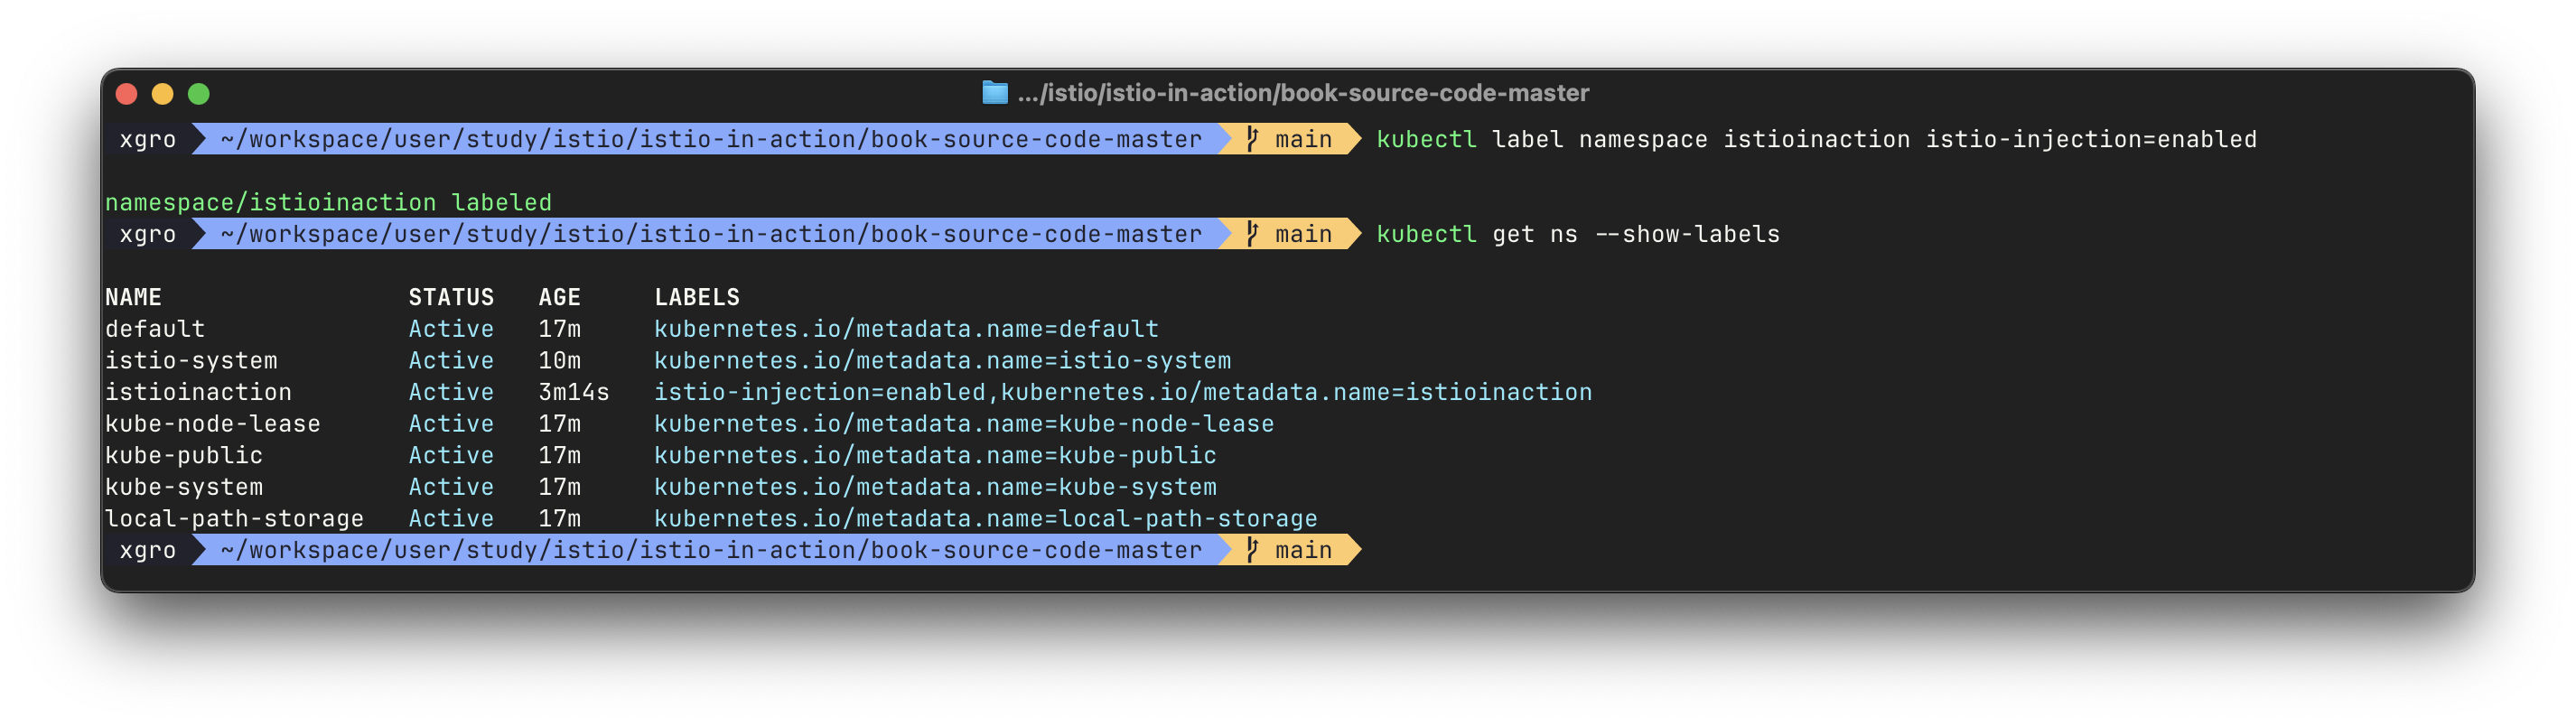Image resolution: width=2576 pixels, height=726 pixels.
Task: Click 'xgro' user in the last prompt
Action: pyautogui.click(x=148, y=551)
